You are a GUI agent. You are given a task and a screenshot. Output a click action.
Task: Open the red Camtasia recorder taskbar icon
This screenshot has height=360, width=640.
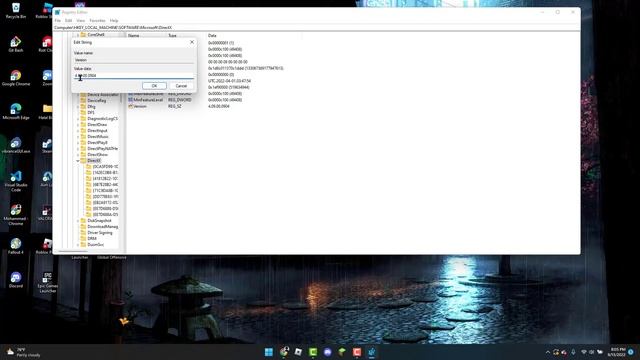point(357,352)
